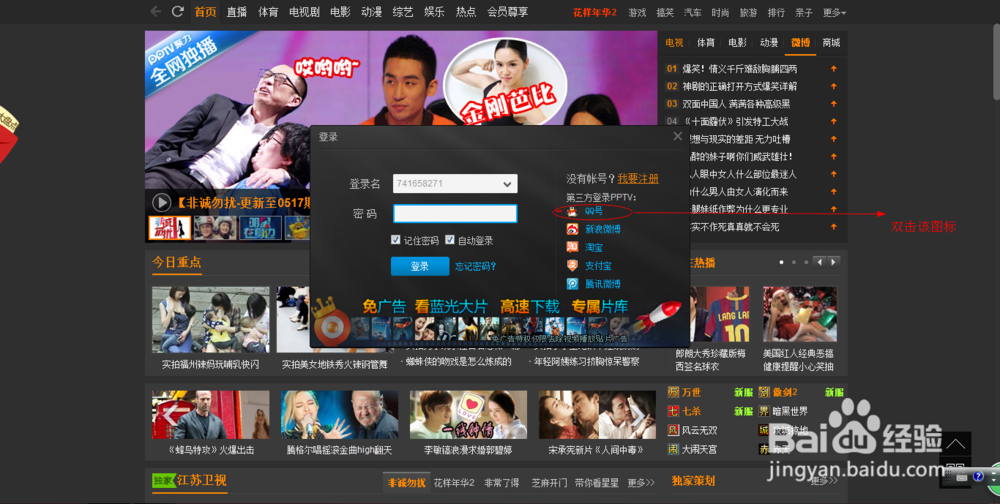
Task: Click the blue help question-mark icon
Action: point(978,477)
